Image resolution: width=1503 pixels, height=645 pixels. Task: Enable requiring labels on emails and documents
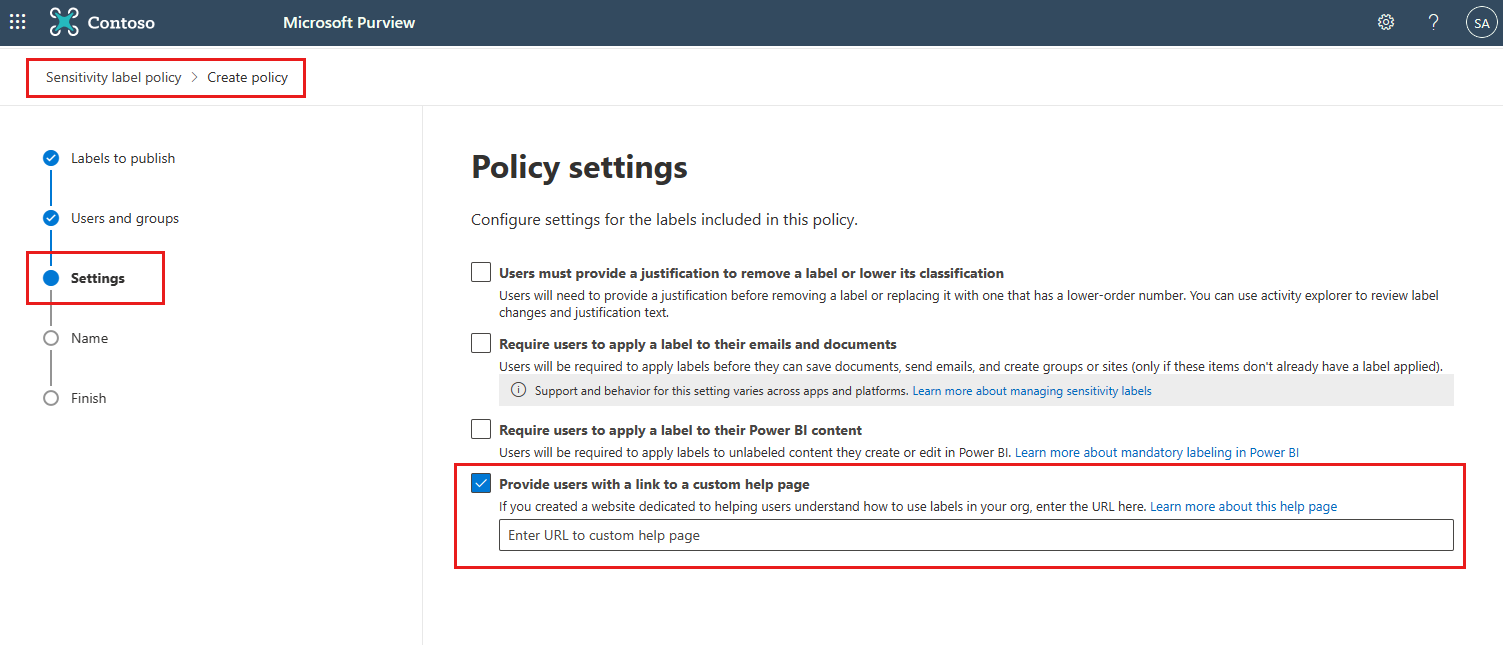(x=481, y=342)
